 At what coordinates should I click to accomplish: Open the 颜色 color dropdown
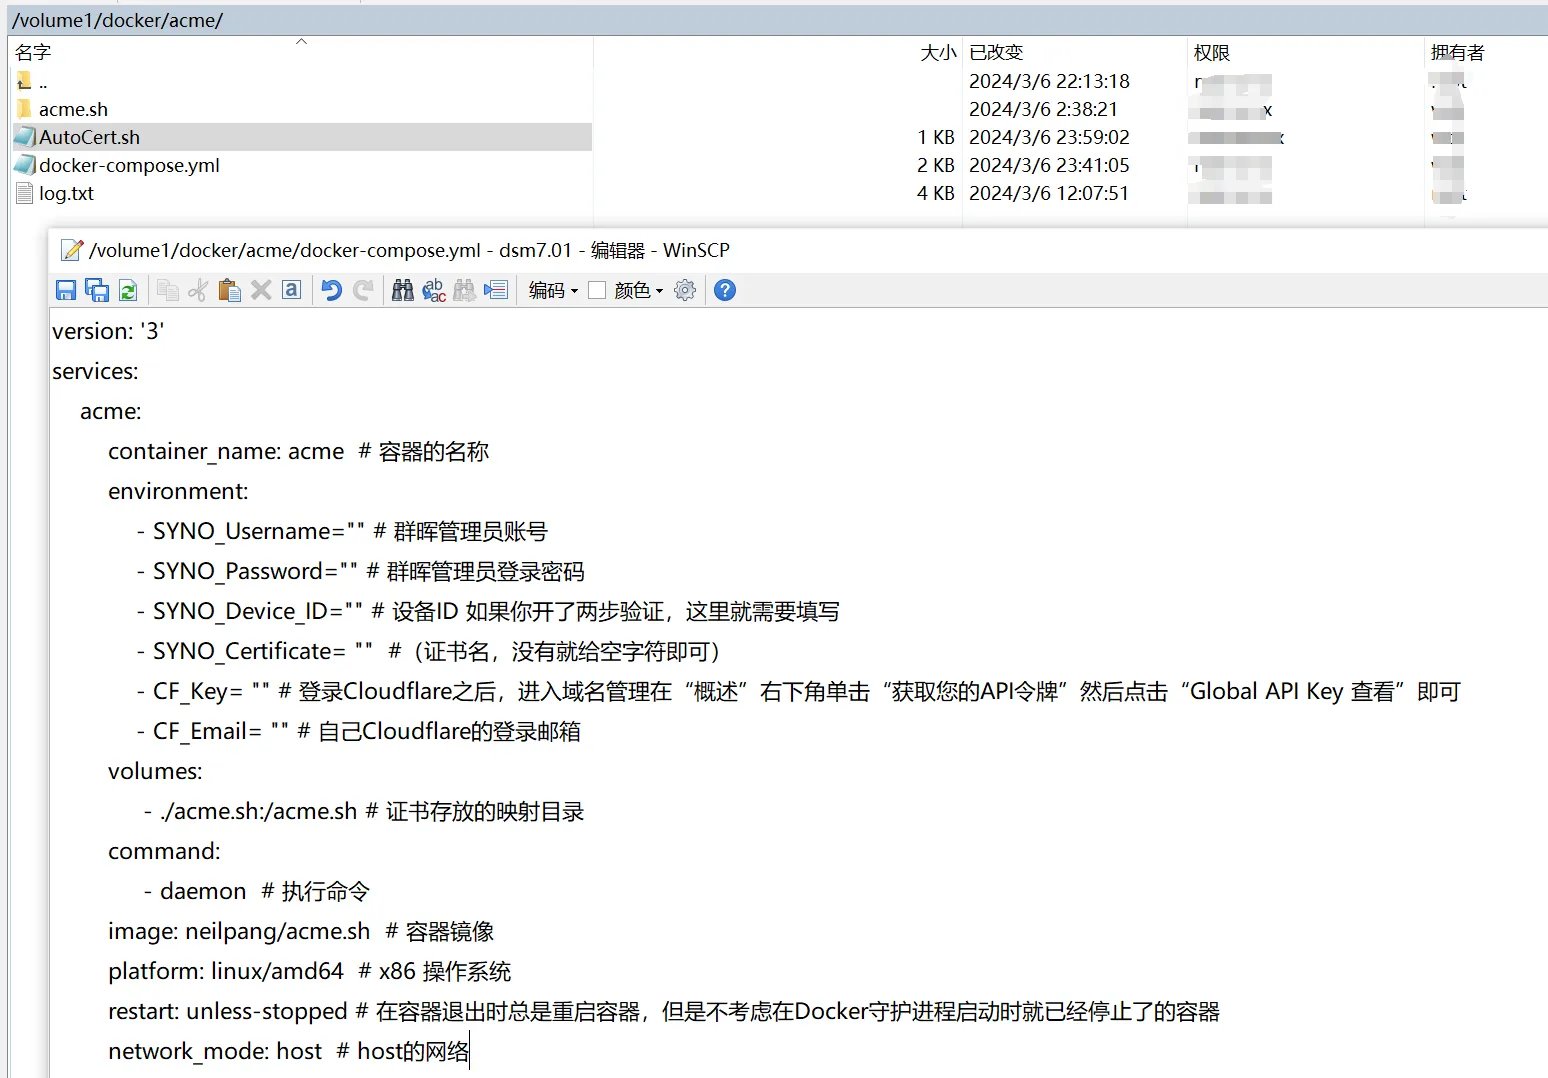pos(639,290)
